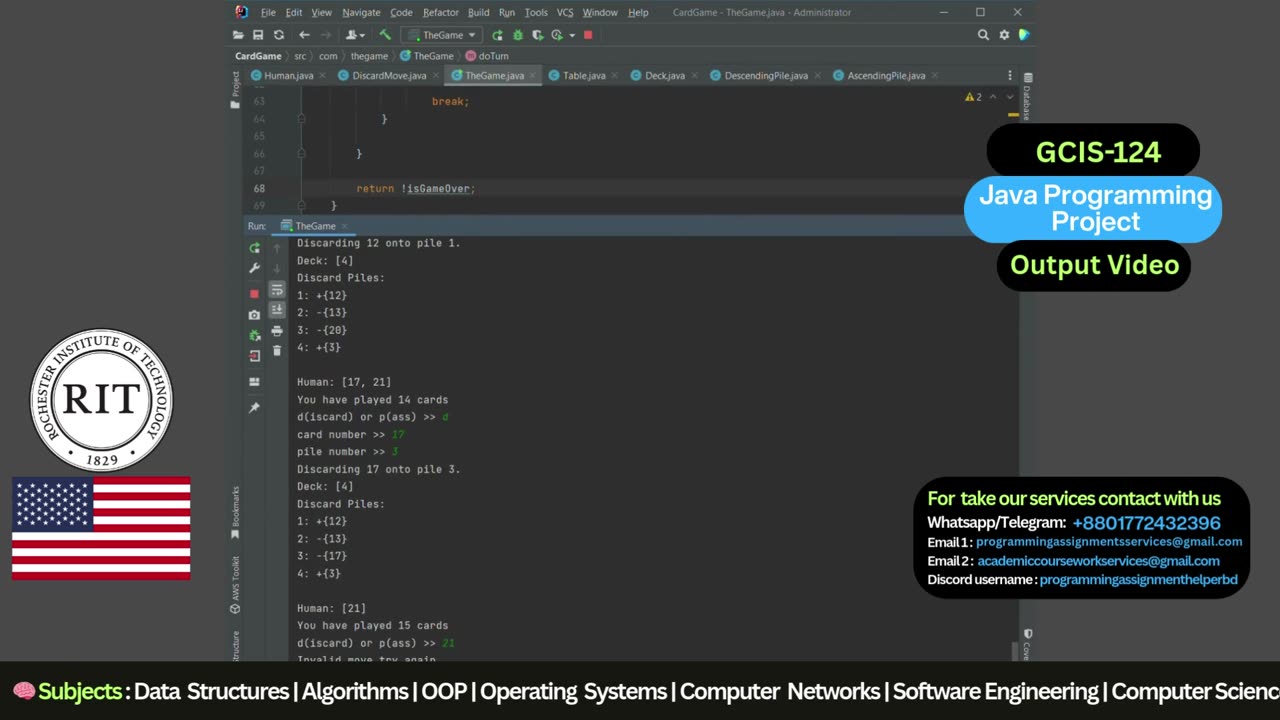The width and height of the screenshot is (1280, 720).
Task: Restore layout icon in Run panel
Action: coord(254,382)
